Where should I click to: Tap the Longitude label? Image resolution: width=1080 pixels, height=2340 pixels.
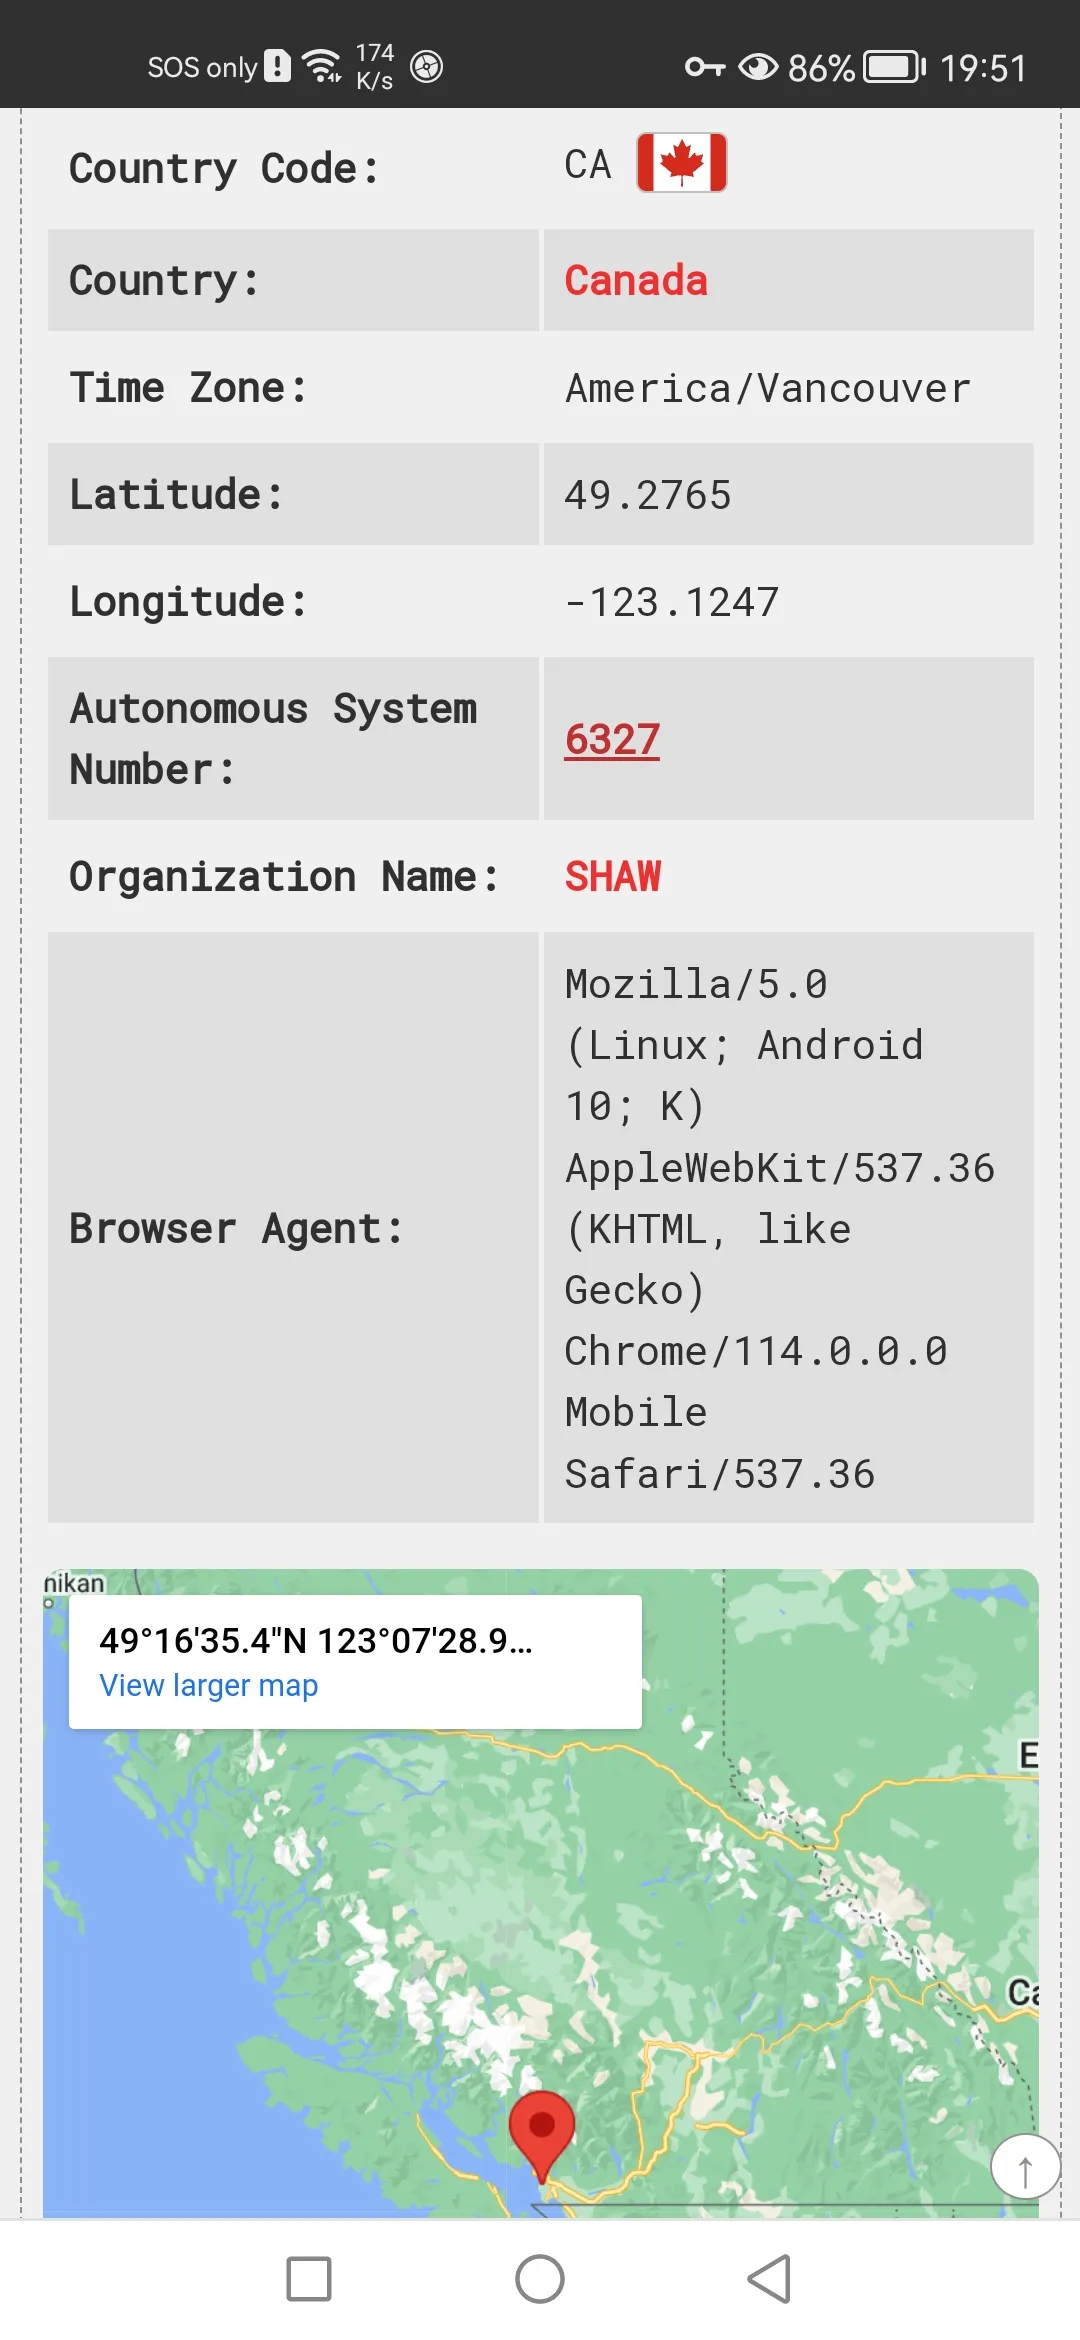pyautogui.click(x=188, y=602)
